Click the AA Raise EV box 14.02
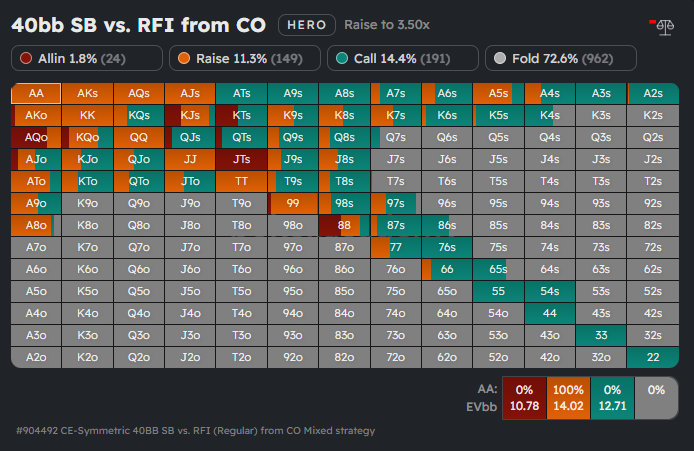 565,397
